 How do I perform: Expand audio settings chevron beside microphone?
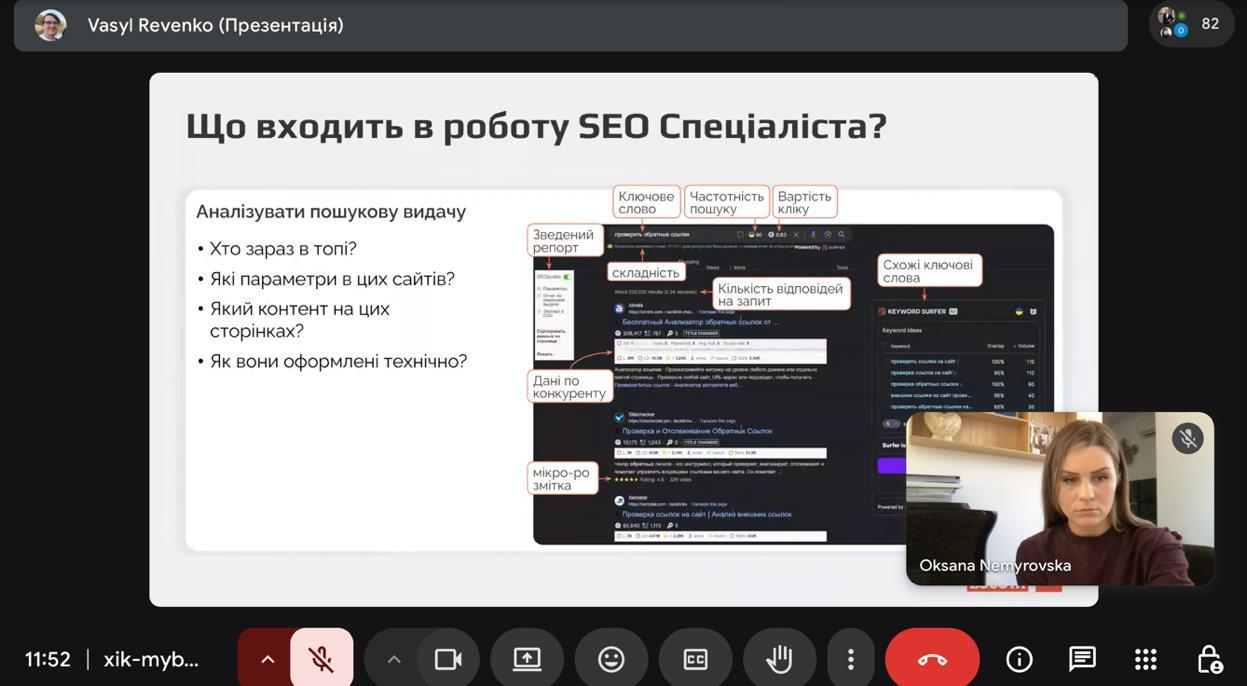(x=267, y=659)
